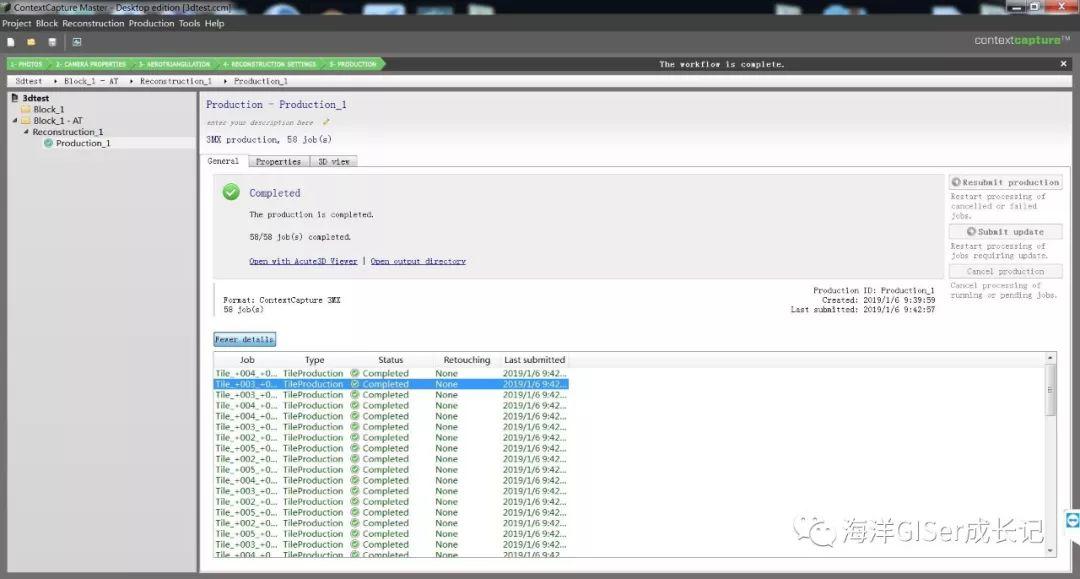Switch to the General tab
The height and width of the screenshot is (579, 1080).
pyautogui.click(x=223, y=161)
